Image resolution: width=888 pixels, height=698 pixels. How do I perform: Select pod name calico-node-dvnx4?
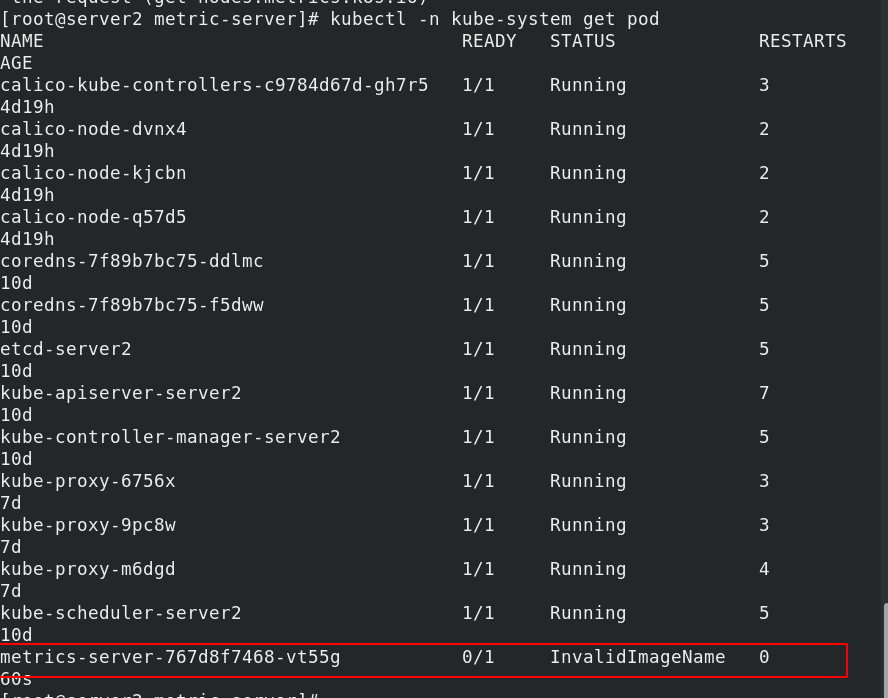point(93,130)
